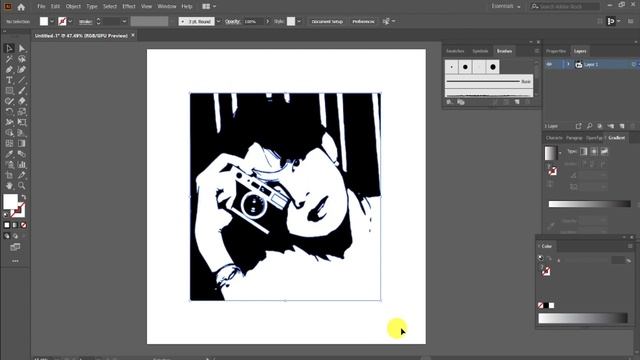Screen dimensions: 640x360
Task: Open the Effect menu
Action: click(x=129, y=7)
